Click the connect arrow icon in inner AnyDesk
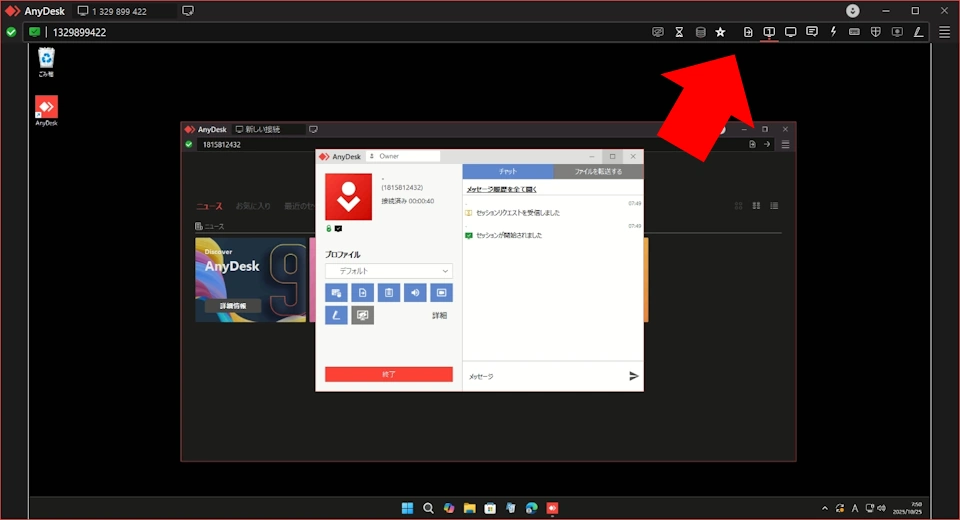960x520 pixels. click(x=767, y=145)
